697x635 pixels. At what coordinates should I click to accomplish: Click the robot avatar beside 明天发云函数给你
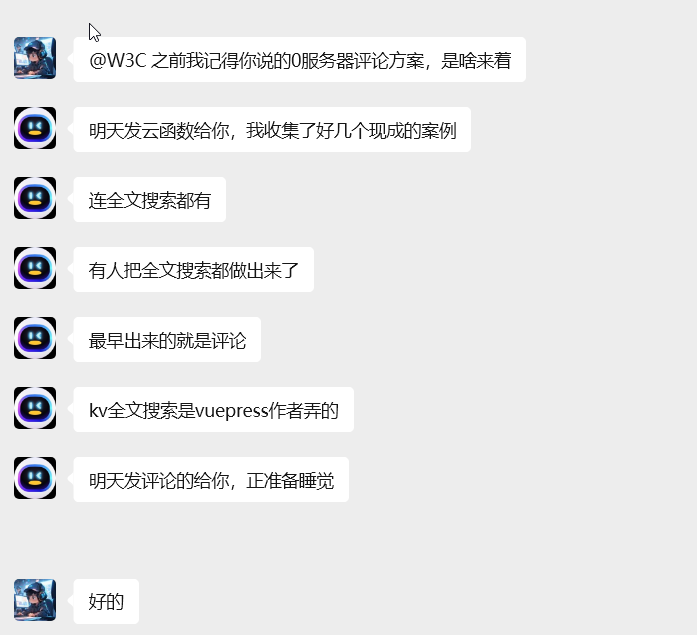pos(35,128)
